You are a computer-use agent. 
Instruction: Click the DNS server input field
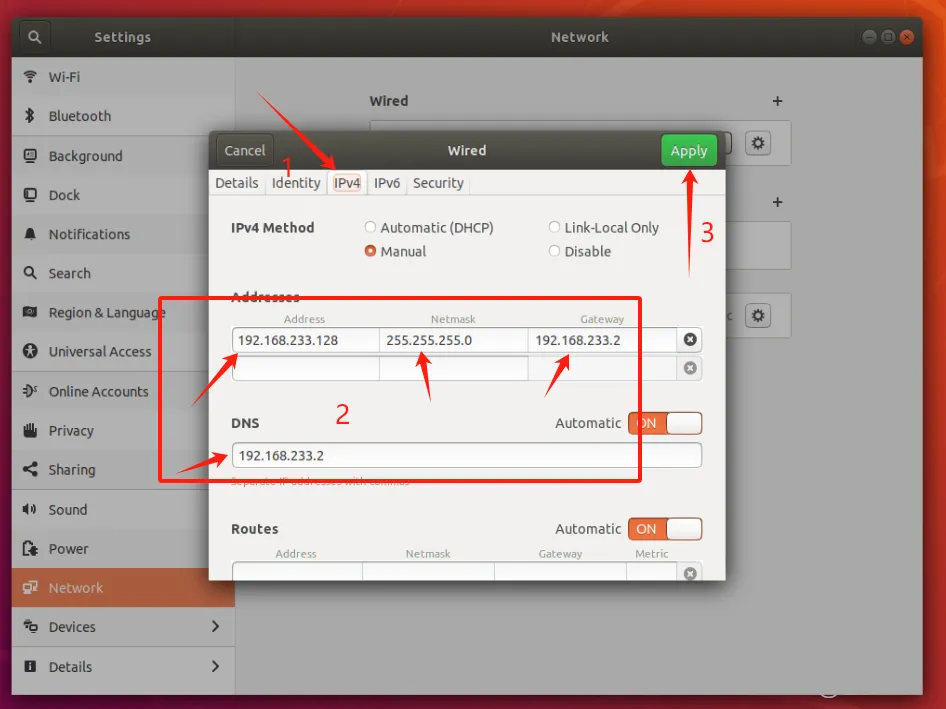pos(466,455)
